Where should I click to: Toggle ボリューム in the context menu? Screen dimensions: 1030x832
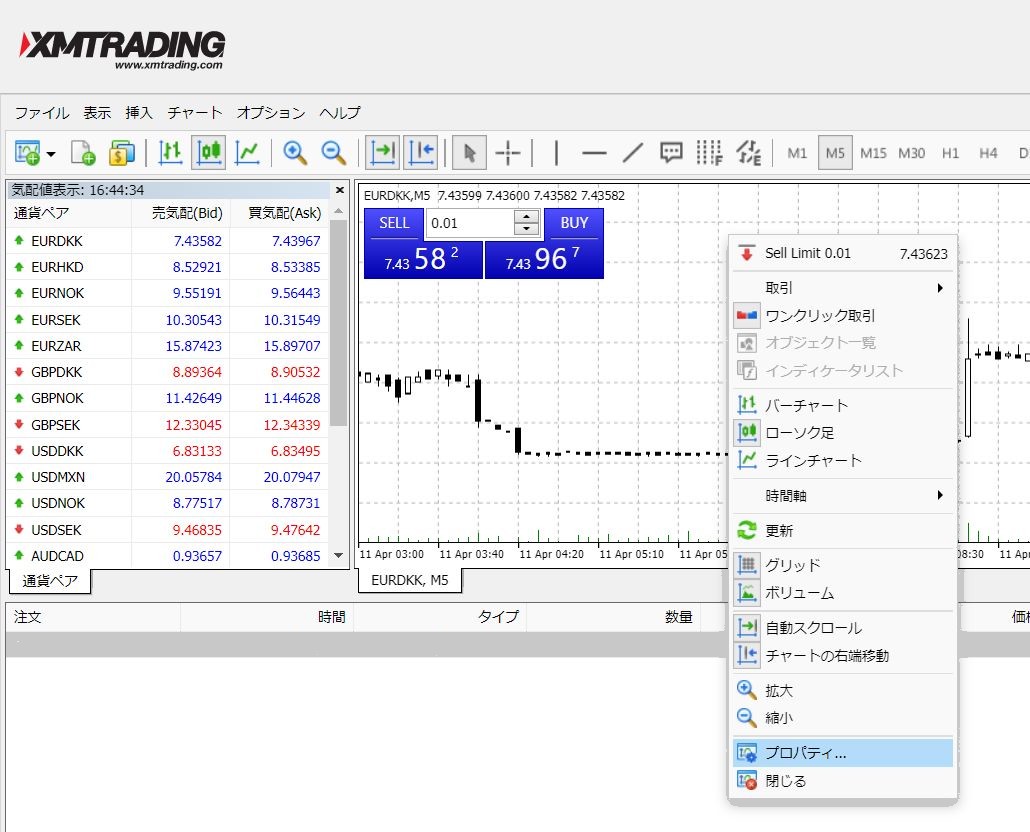[799, 593]
